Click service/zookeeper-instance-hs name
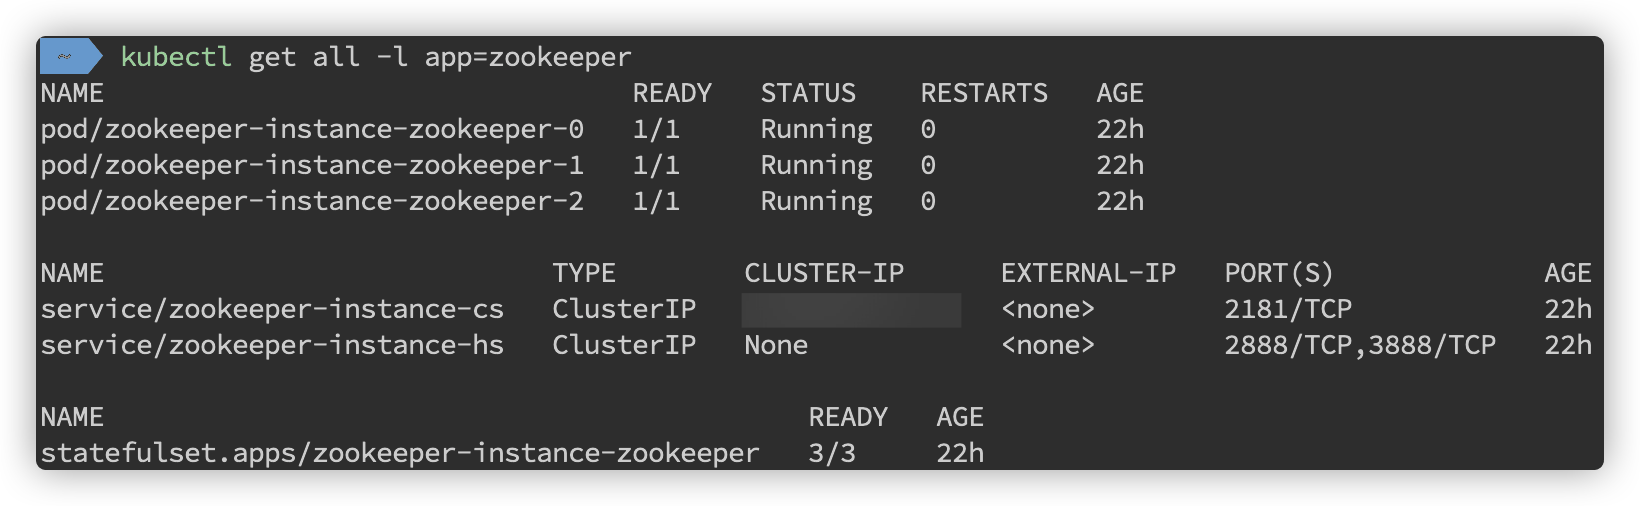 pos(272,345)
